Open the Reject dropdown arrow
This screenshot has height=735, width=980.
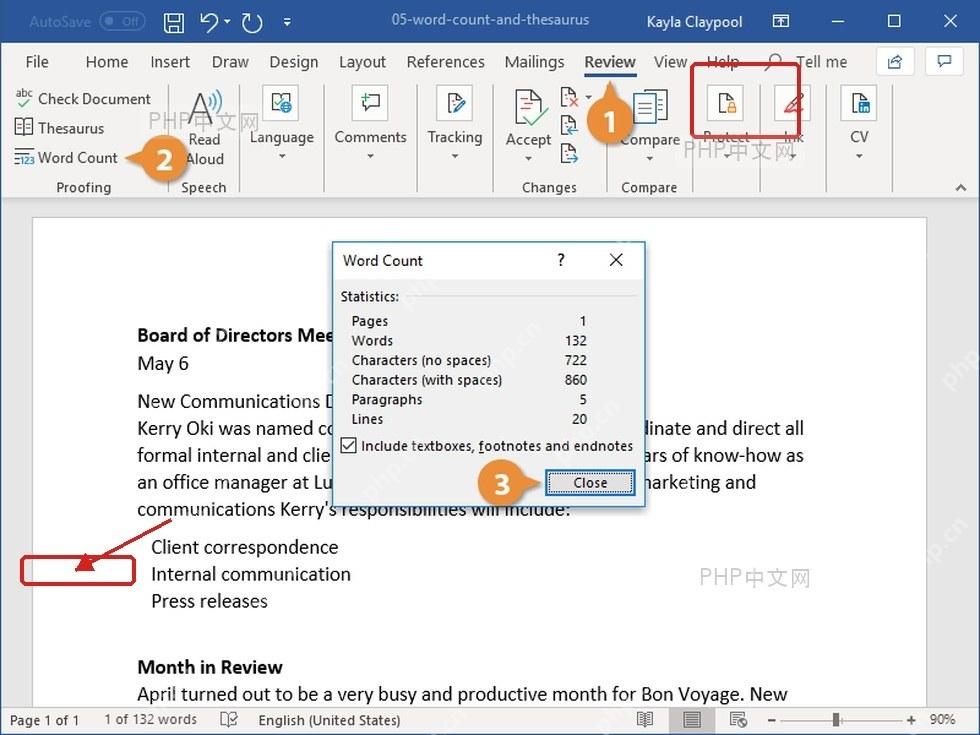[x=589, y=97]
